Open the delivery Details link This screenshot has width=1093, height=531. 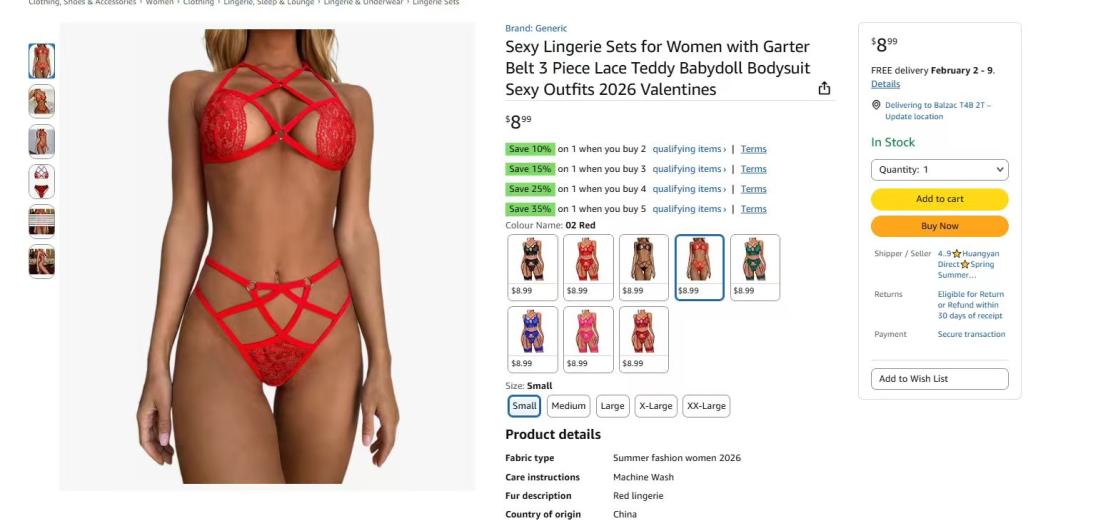click(885, 84)
